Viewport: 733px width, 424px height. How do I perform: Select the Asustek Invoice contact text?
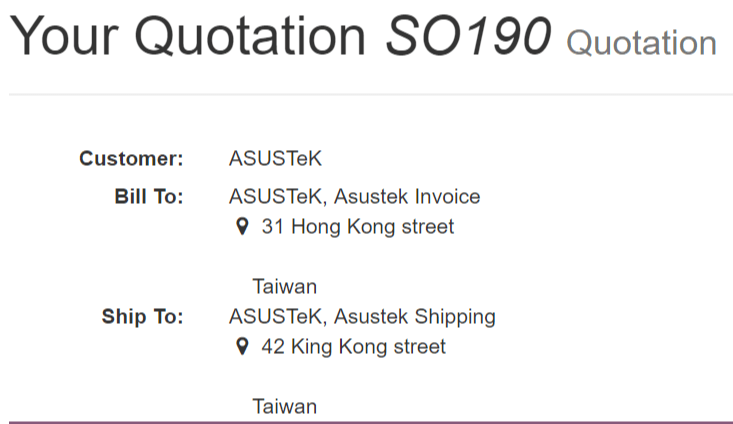pyautogui.click(x=407, y=196)
